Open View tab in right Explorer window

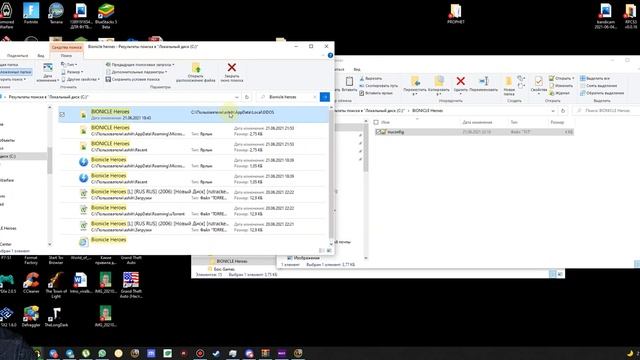357,69
